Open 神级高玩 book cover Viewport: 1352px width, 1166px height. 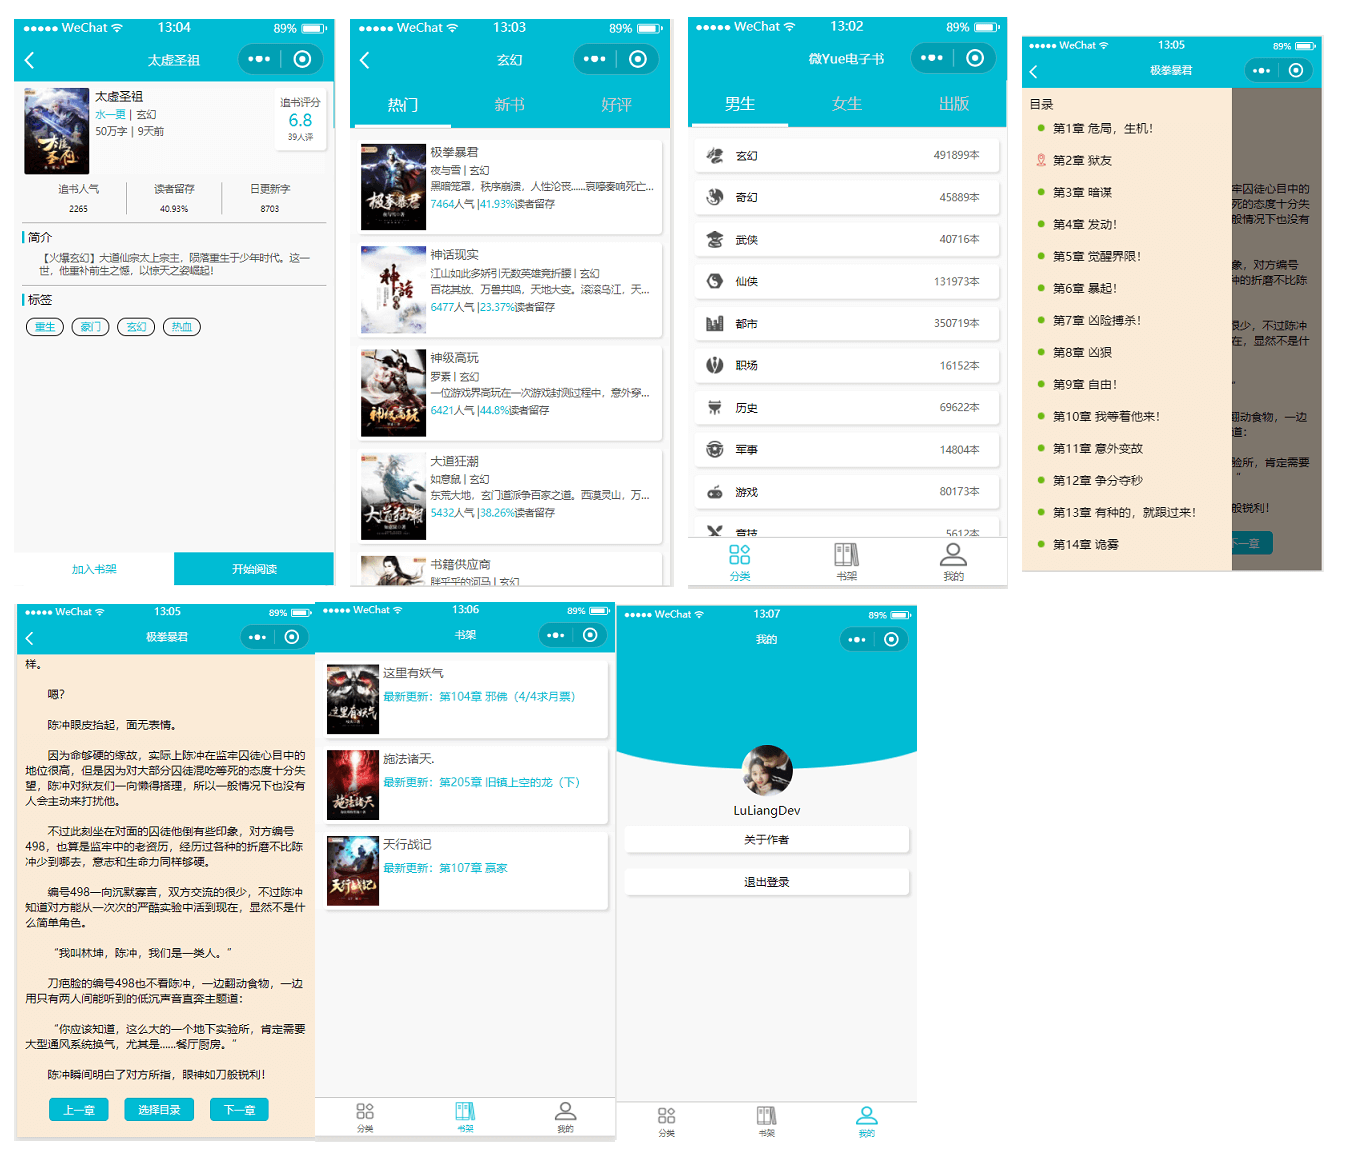[393, 393]
